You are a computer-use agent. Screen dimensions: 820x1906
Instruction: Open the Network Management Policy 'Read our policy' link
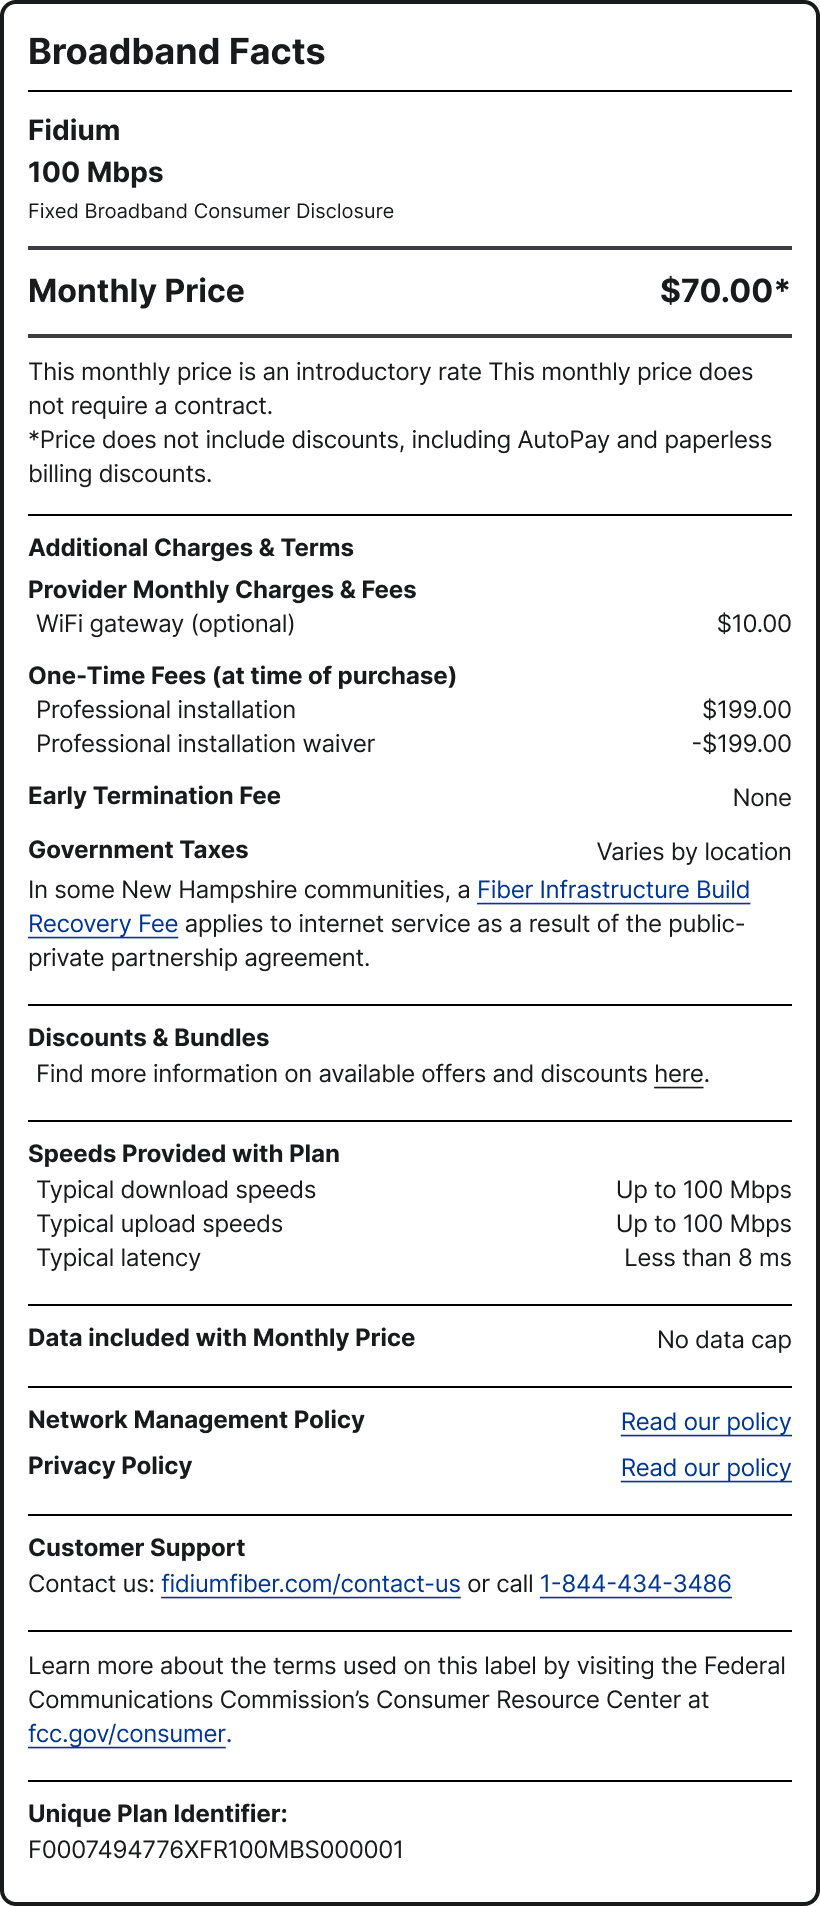pos(705,1422)
